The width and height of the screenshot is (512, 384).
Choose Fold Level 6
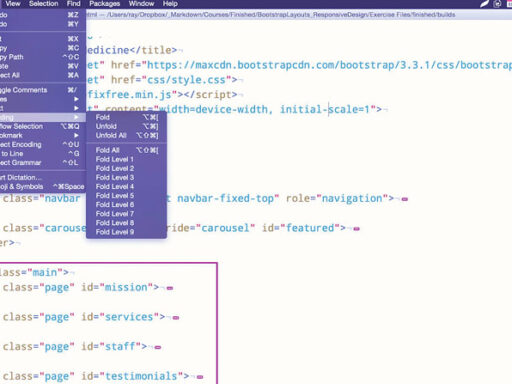point(126,205)
